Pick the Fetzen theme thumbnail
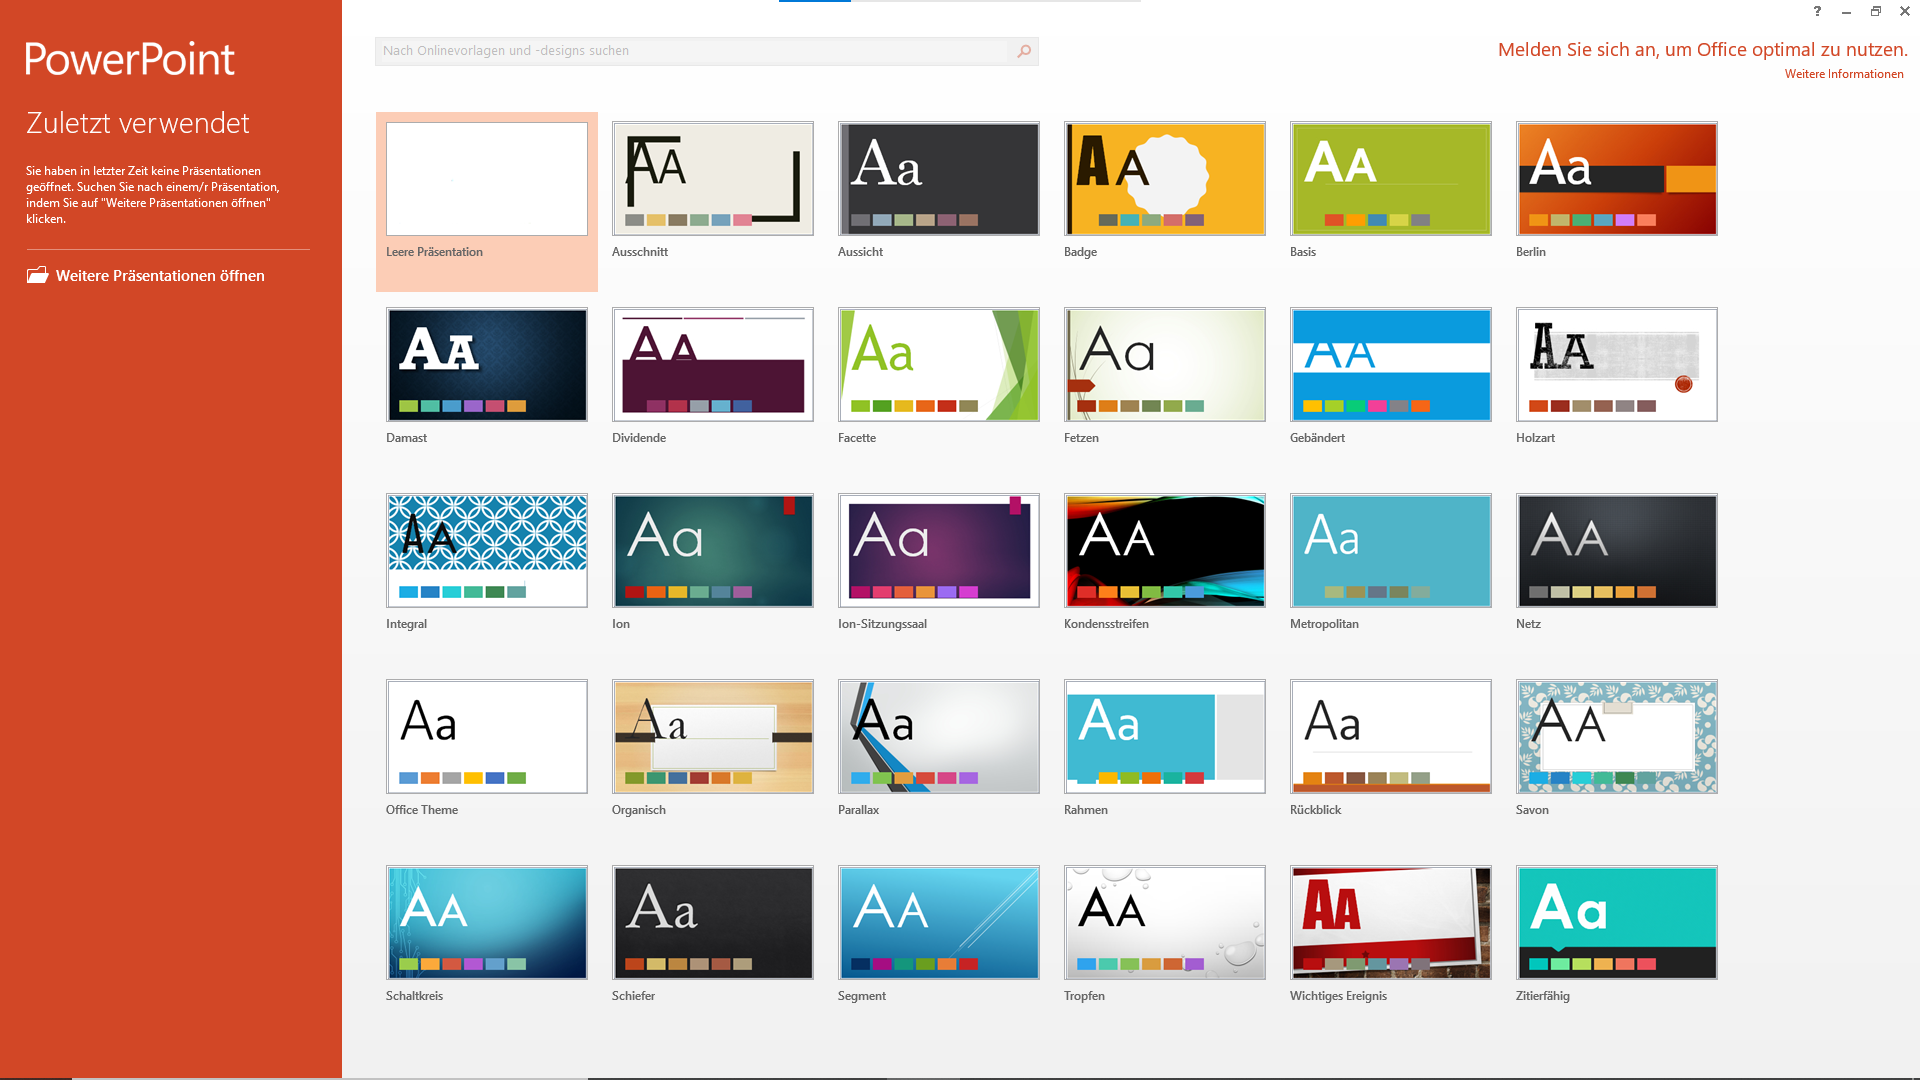The width and height of the screenshot is (1920, 1080). coord(1165,365)
